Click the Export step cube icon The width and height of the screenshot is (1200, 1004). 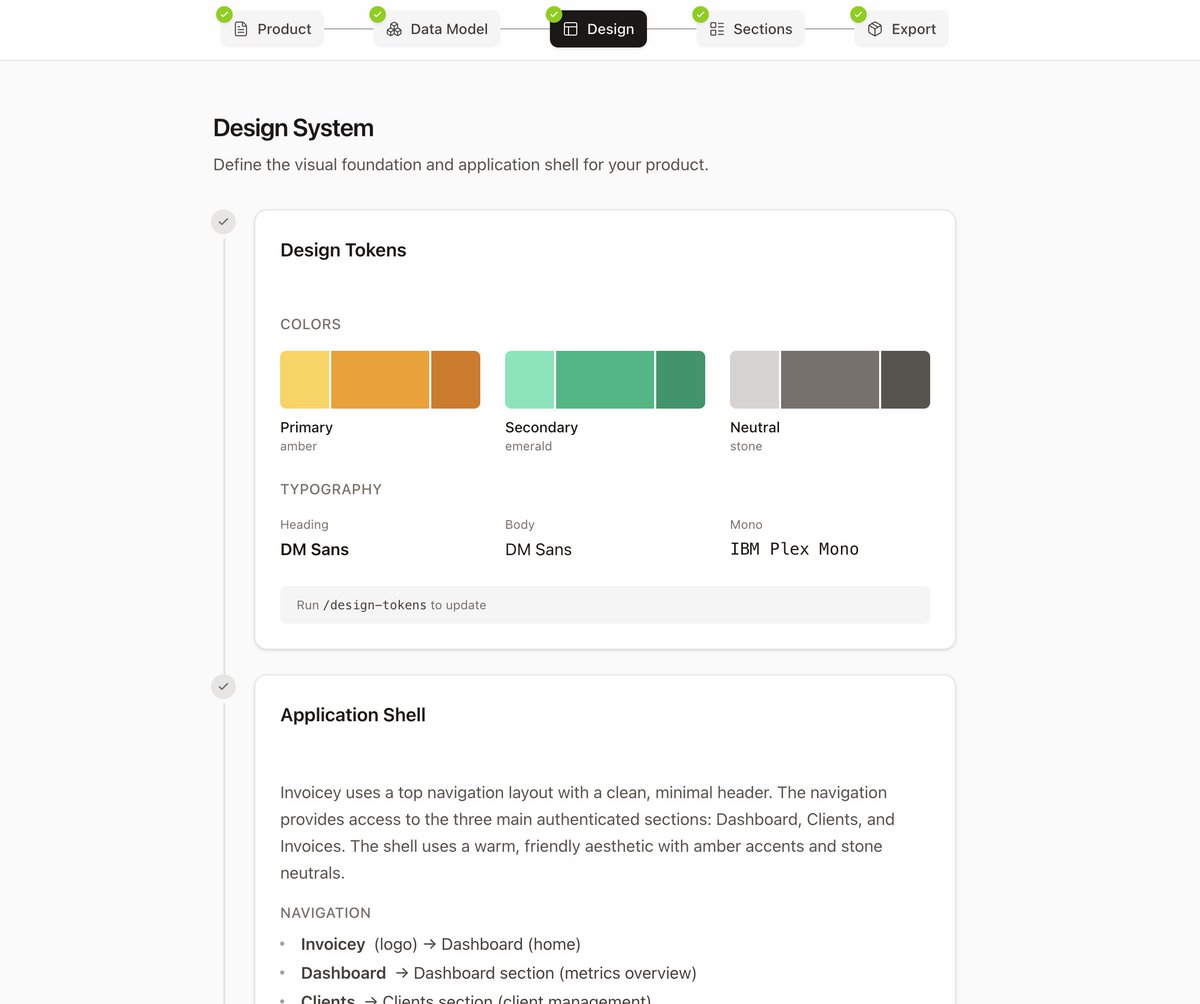872,29
